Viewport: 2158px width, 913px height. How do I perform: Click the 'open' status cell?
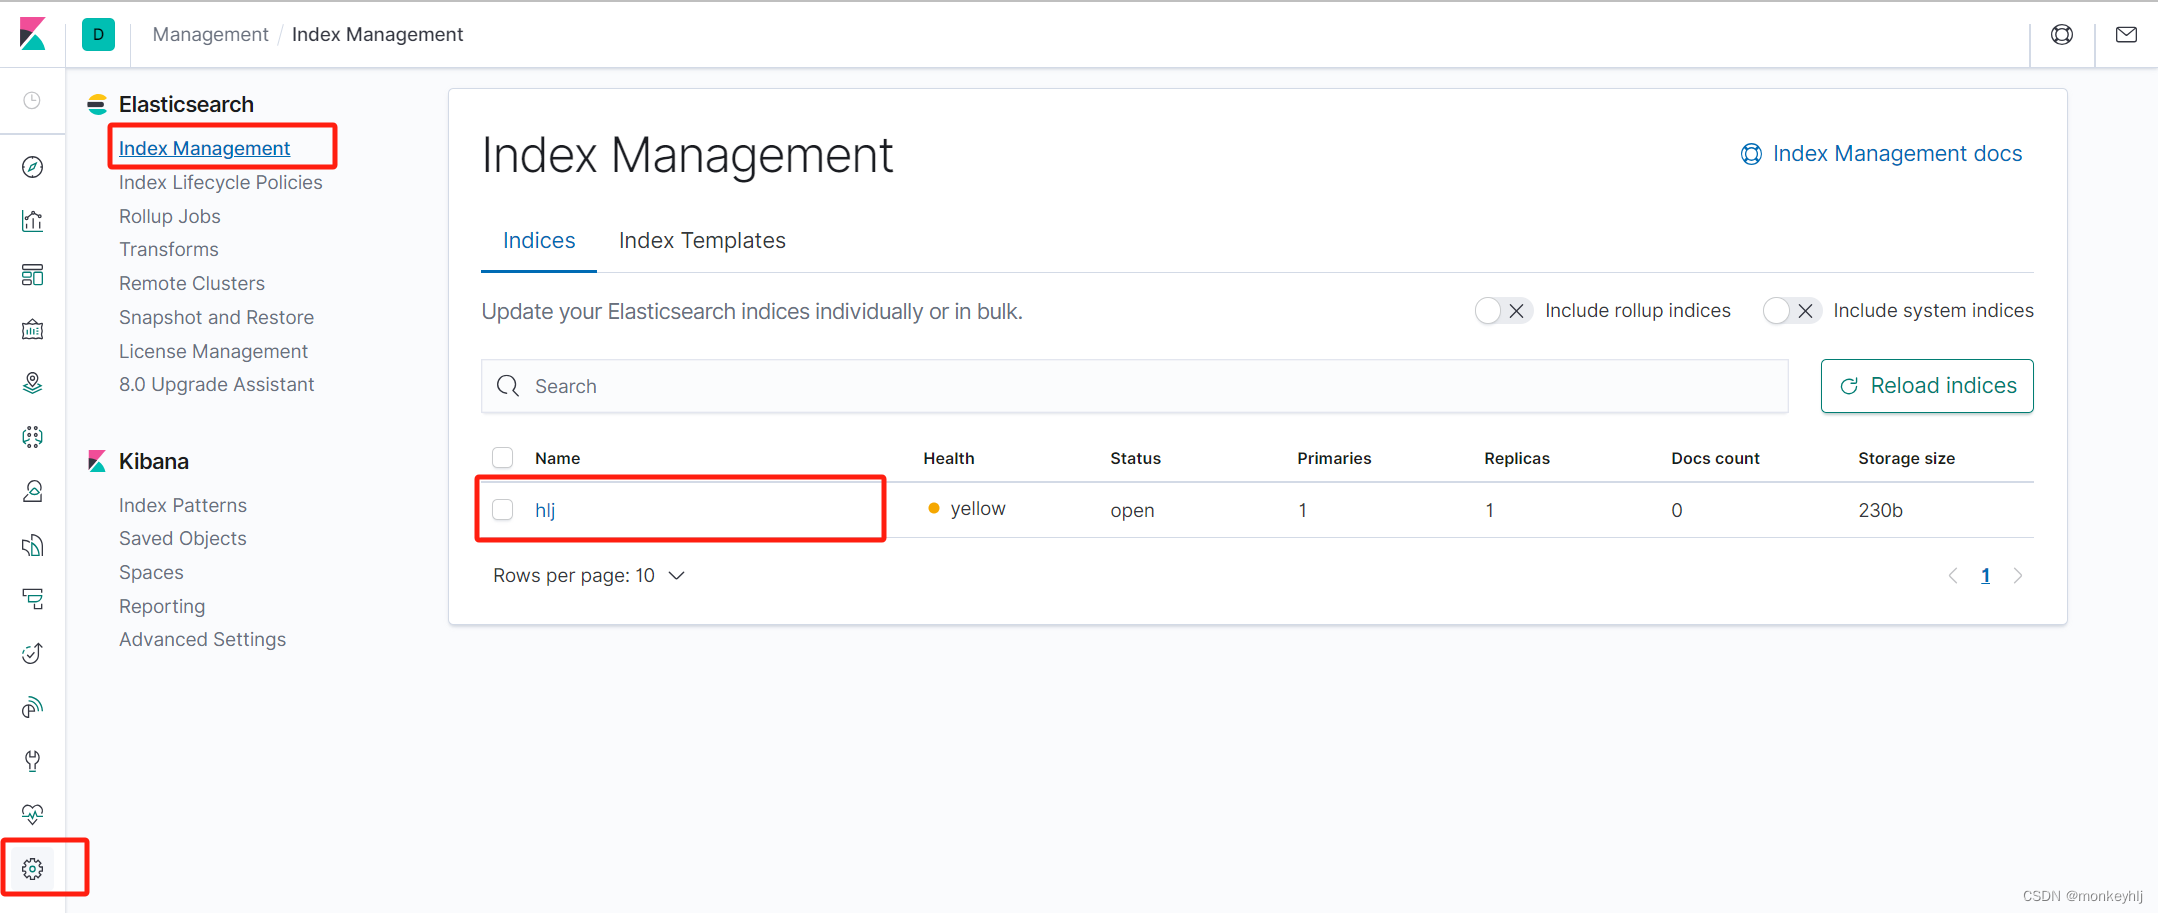[x=1132, y=510]
